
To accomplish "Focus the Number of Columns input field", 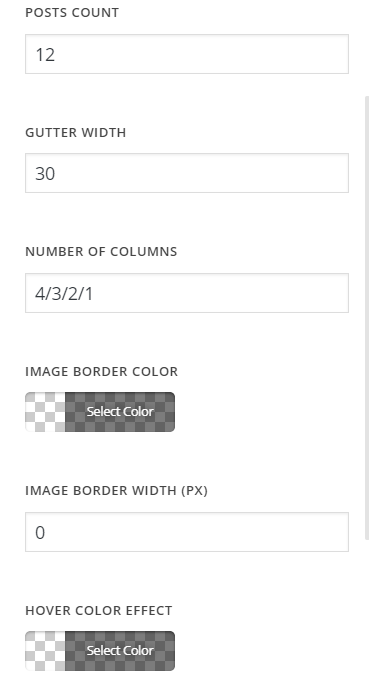I will 187,293.
